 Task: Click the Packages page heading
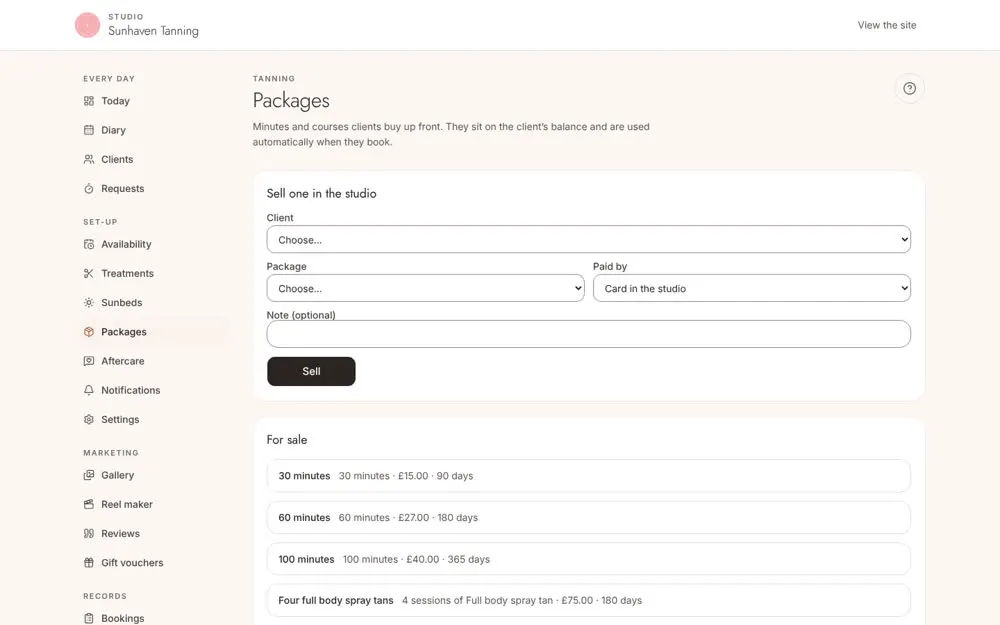tap(291, 101)
